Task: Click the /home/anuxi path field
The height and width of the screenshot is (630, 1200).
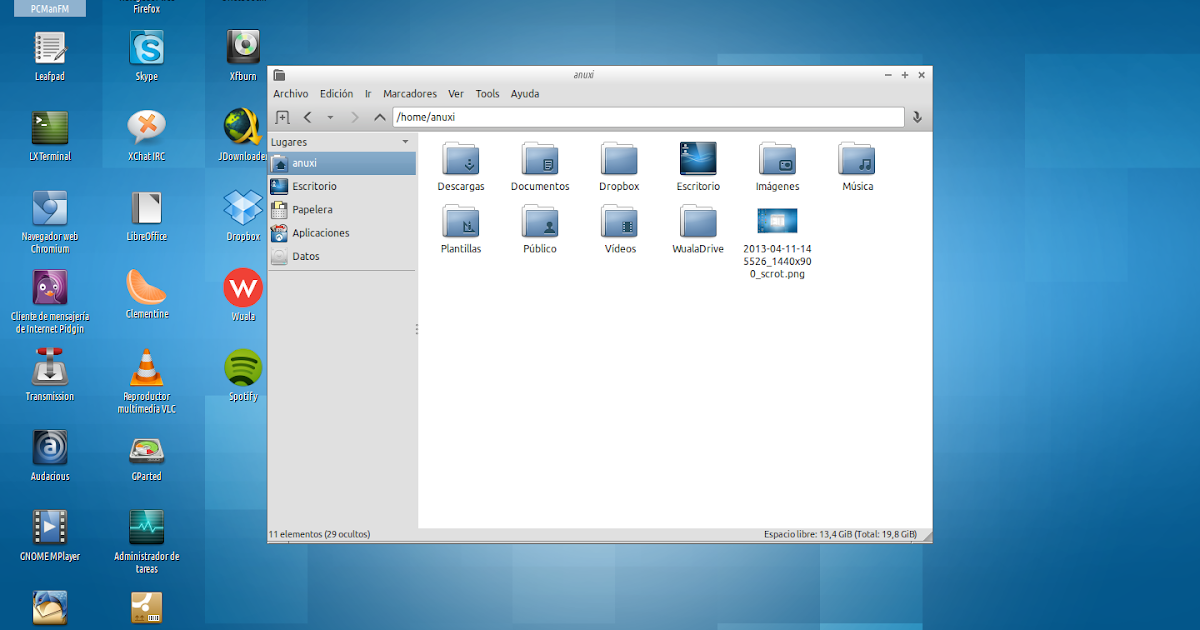Action: 648,118
